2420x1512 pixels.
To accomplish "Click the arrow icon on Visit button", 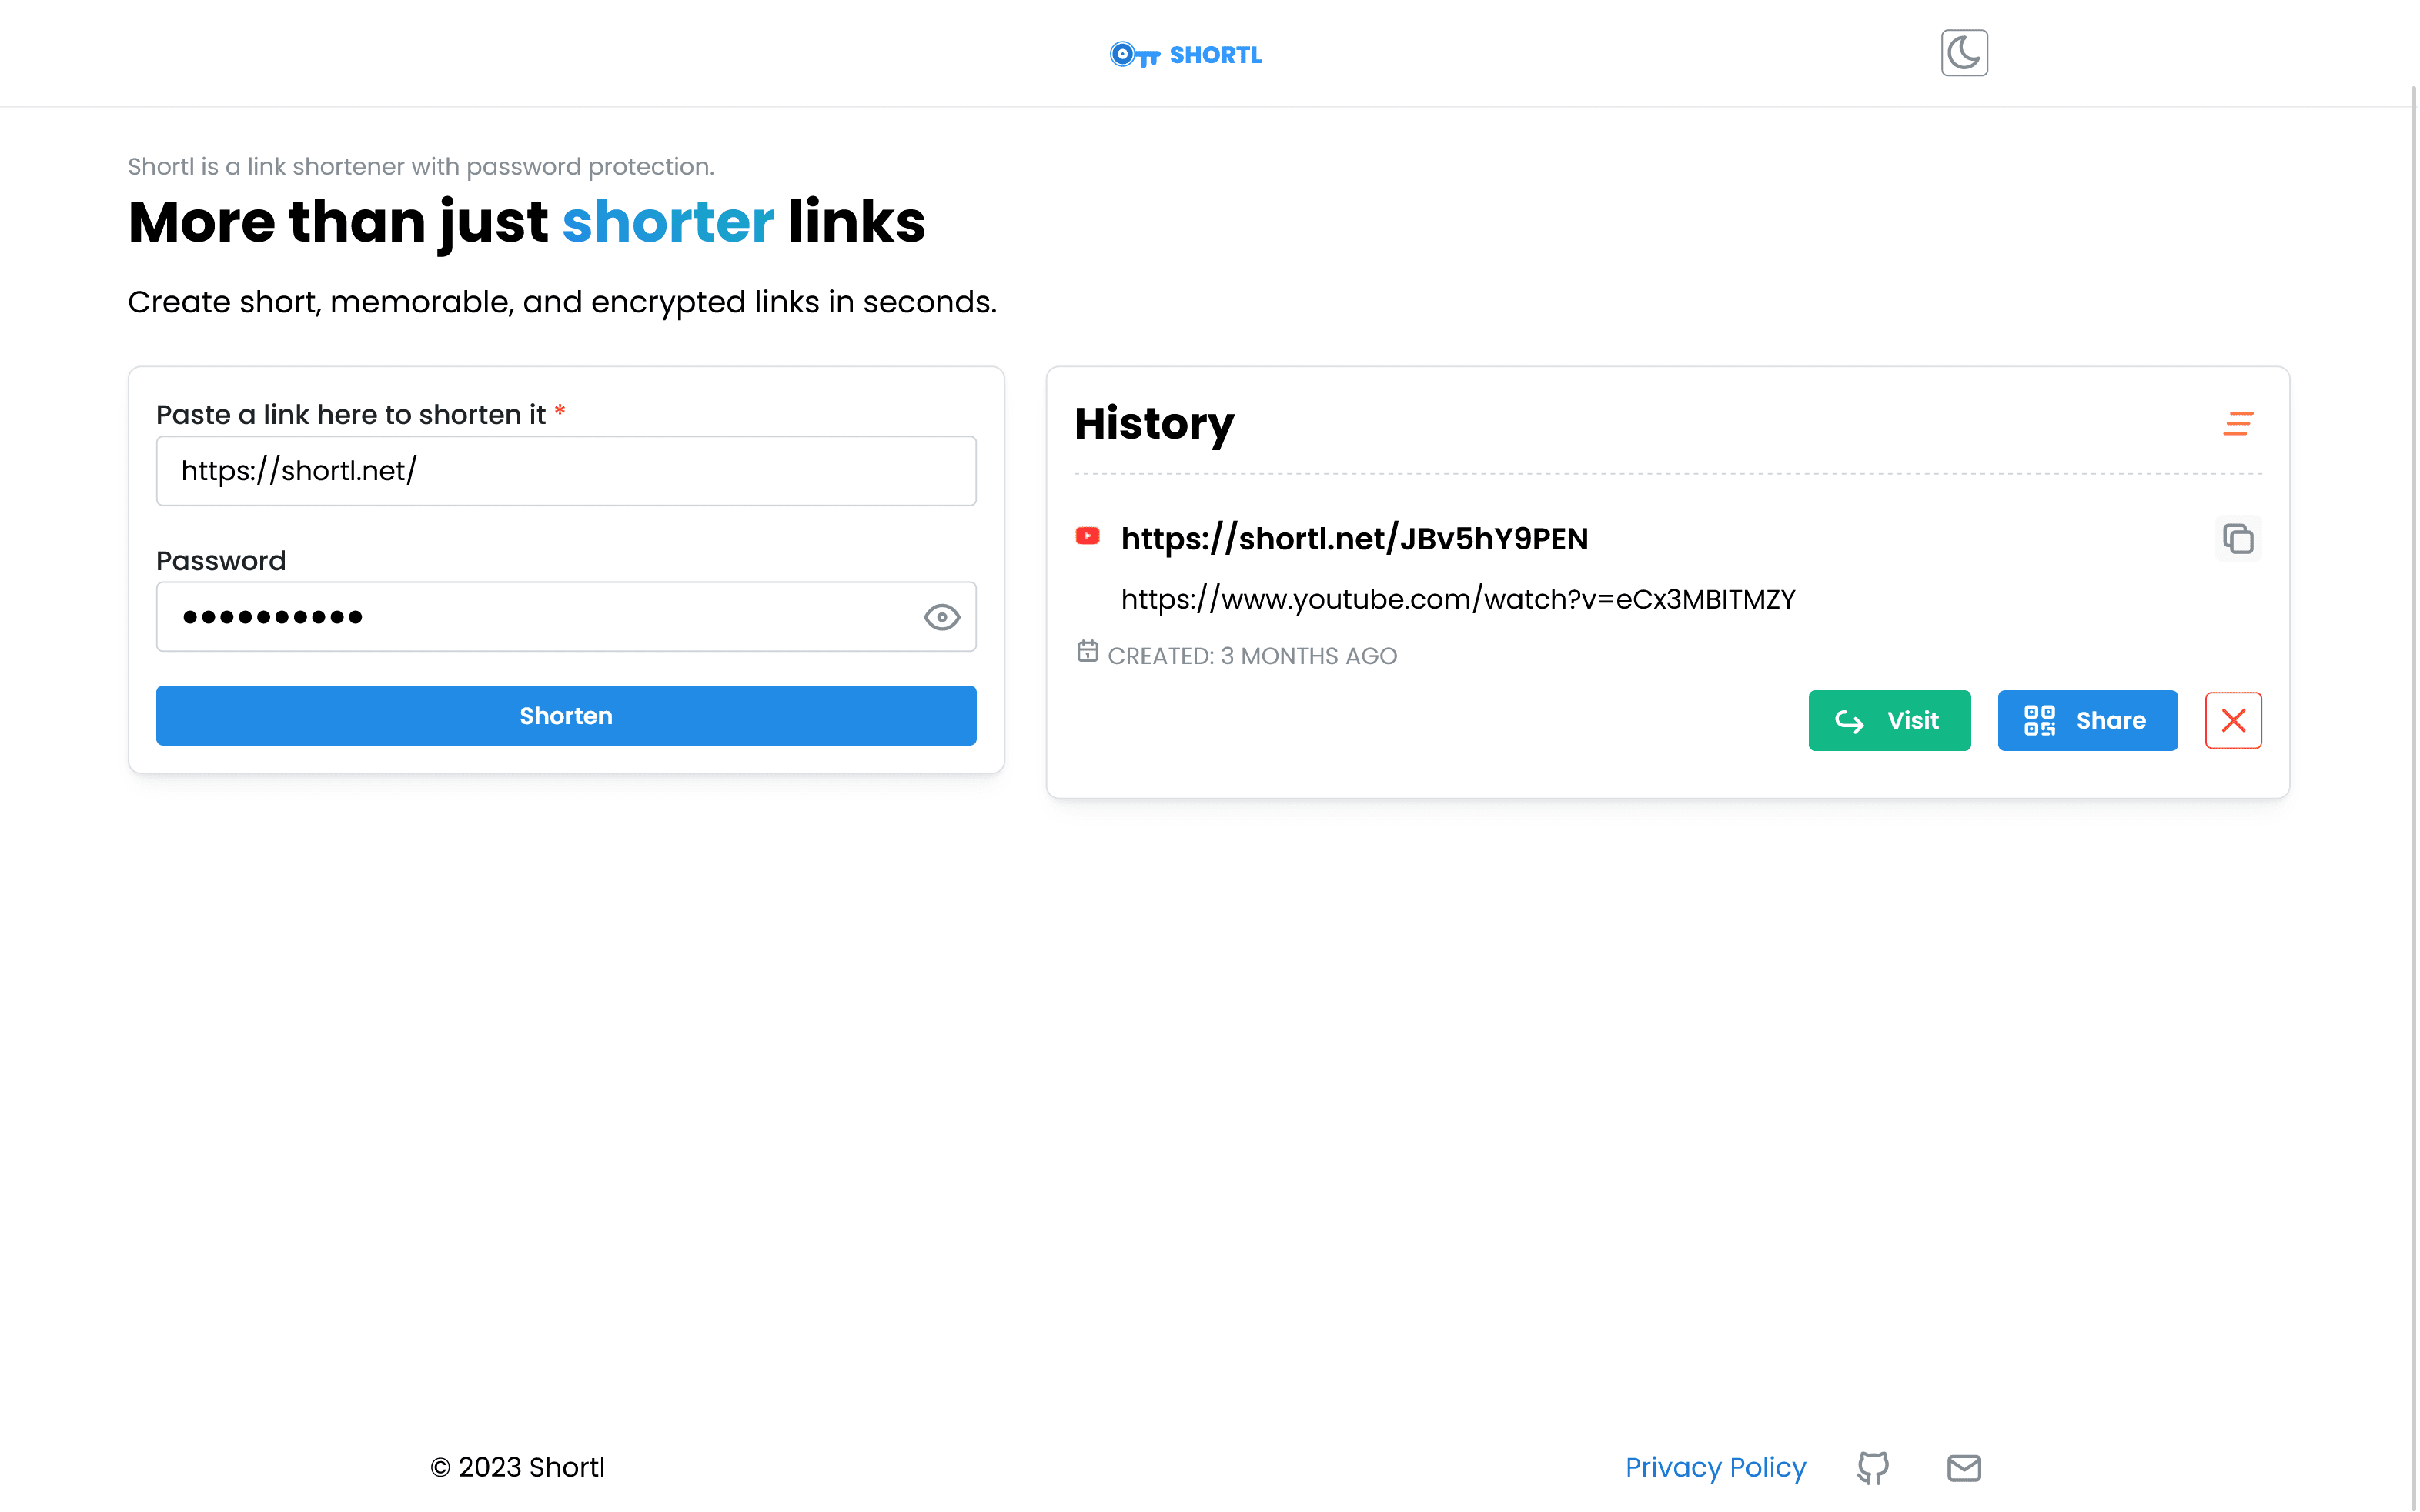I will (x=1850, y=720).
